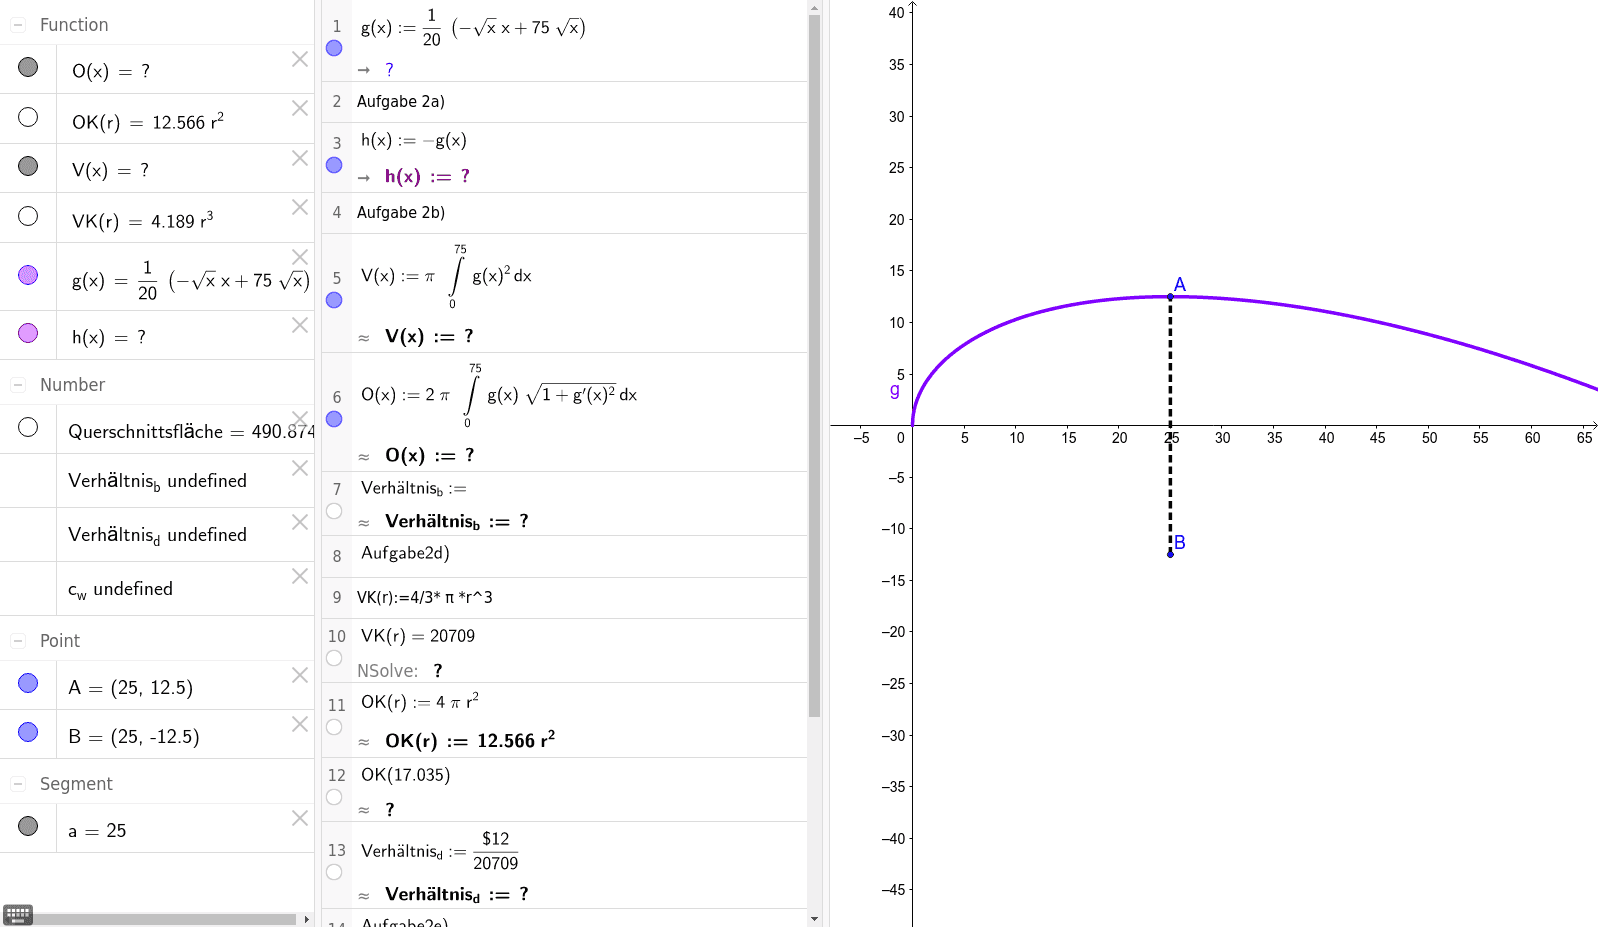Collapse the Segment category
The width and height of the screenshot is (1600, 929).
click(x=18, y=784)
